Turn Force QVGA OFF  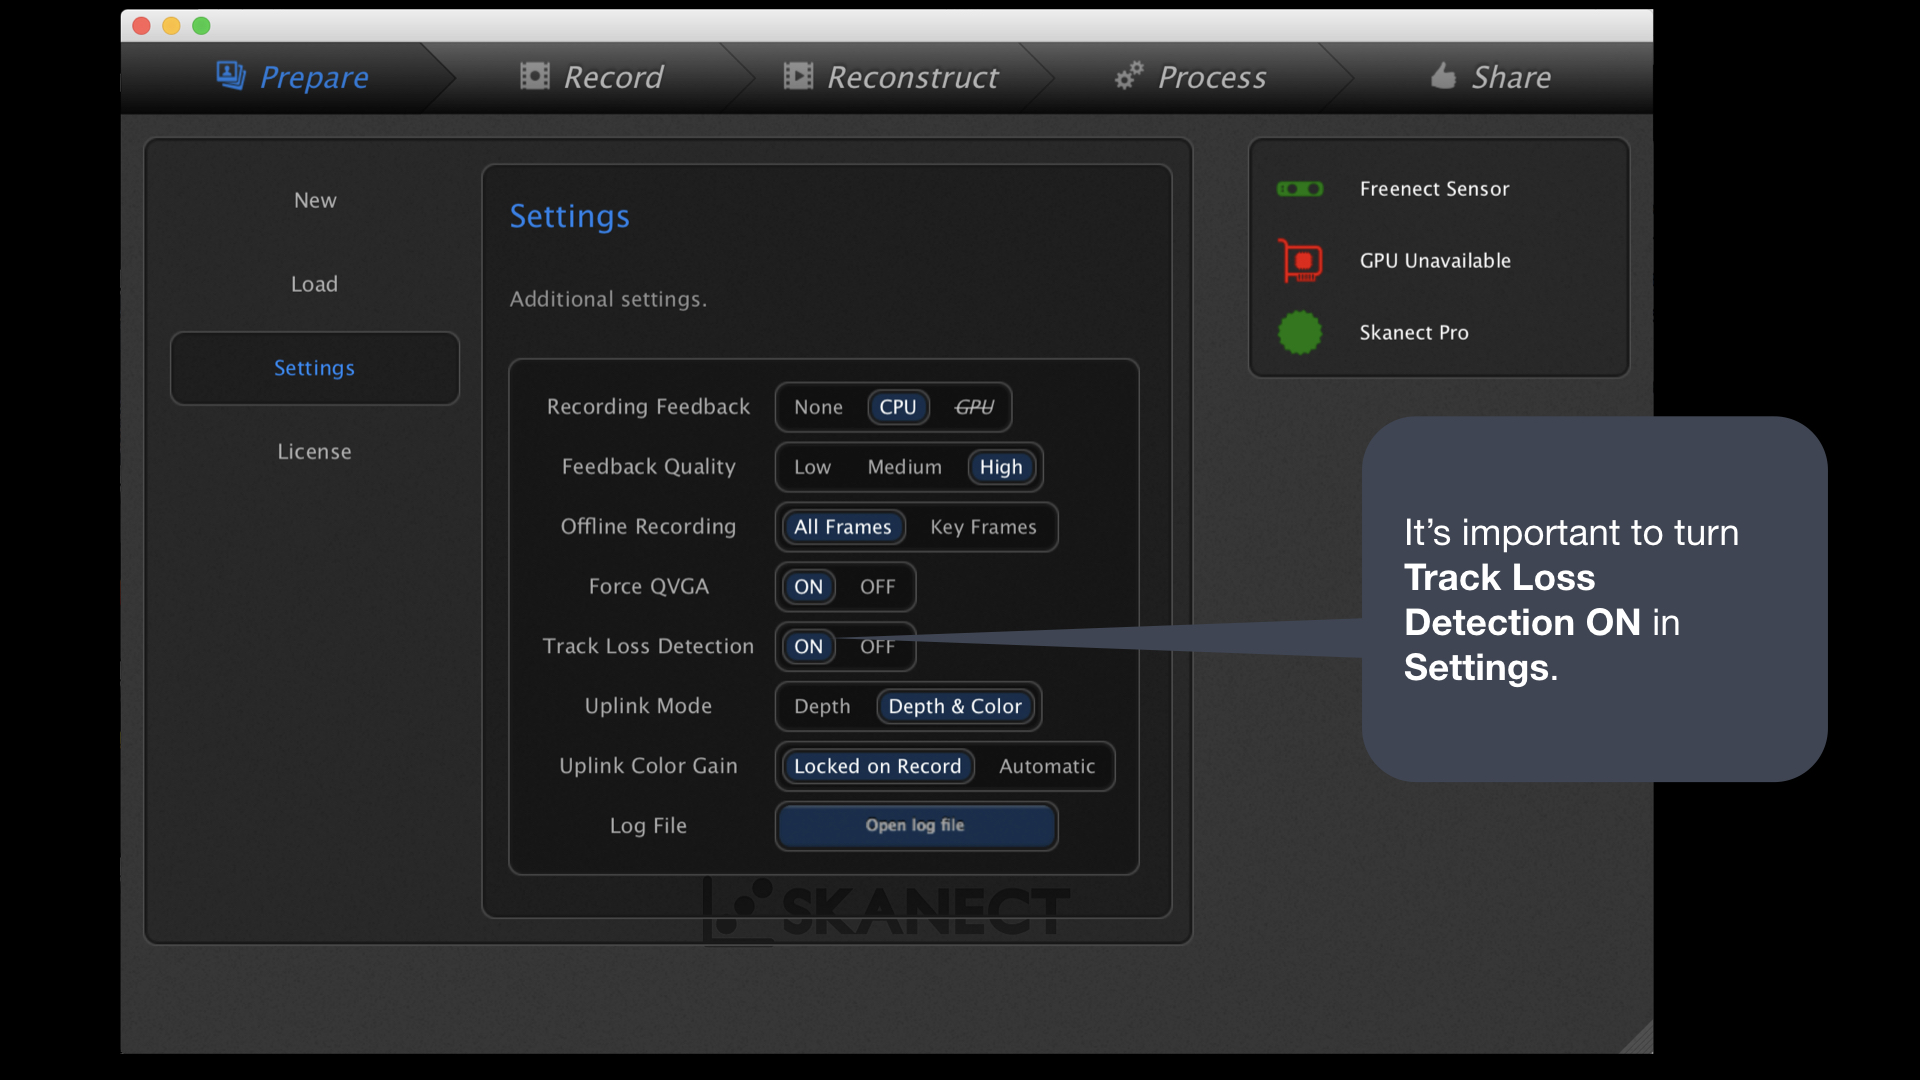point(877,587)
